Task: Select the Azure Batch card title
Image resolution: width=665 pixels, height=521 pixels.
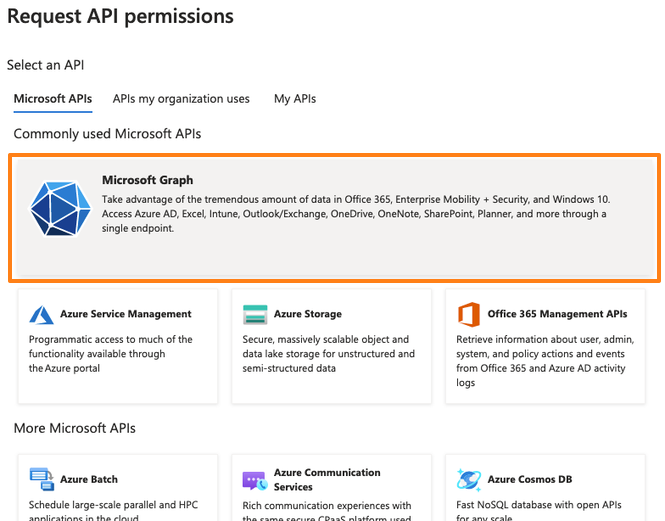Action: click(89, 479)
